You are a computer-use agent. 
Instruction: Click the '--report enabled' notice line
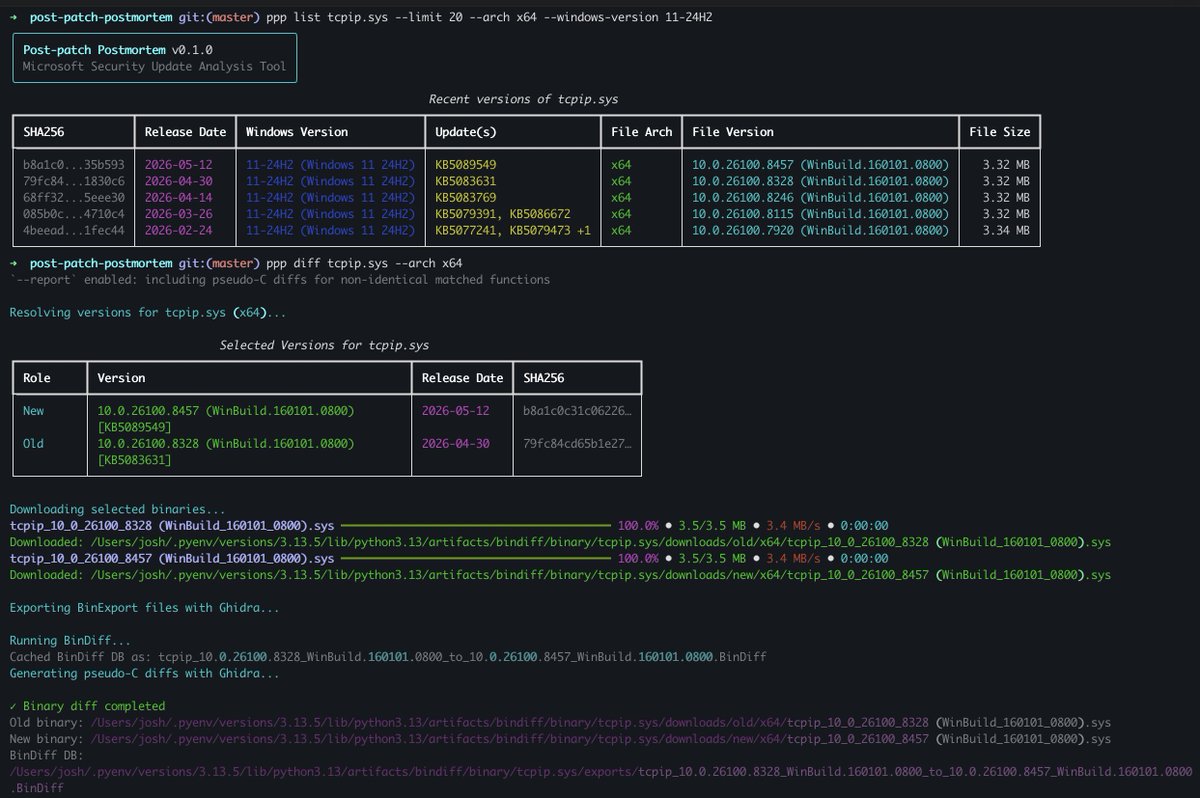[x=279, y=280]
